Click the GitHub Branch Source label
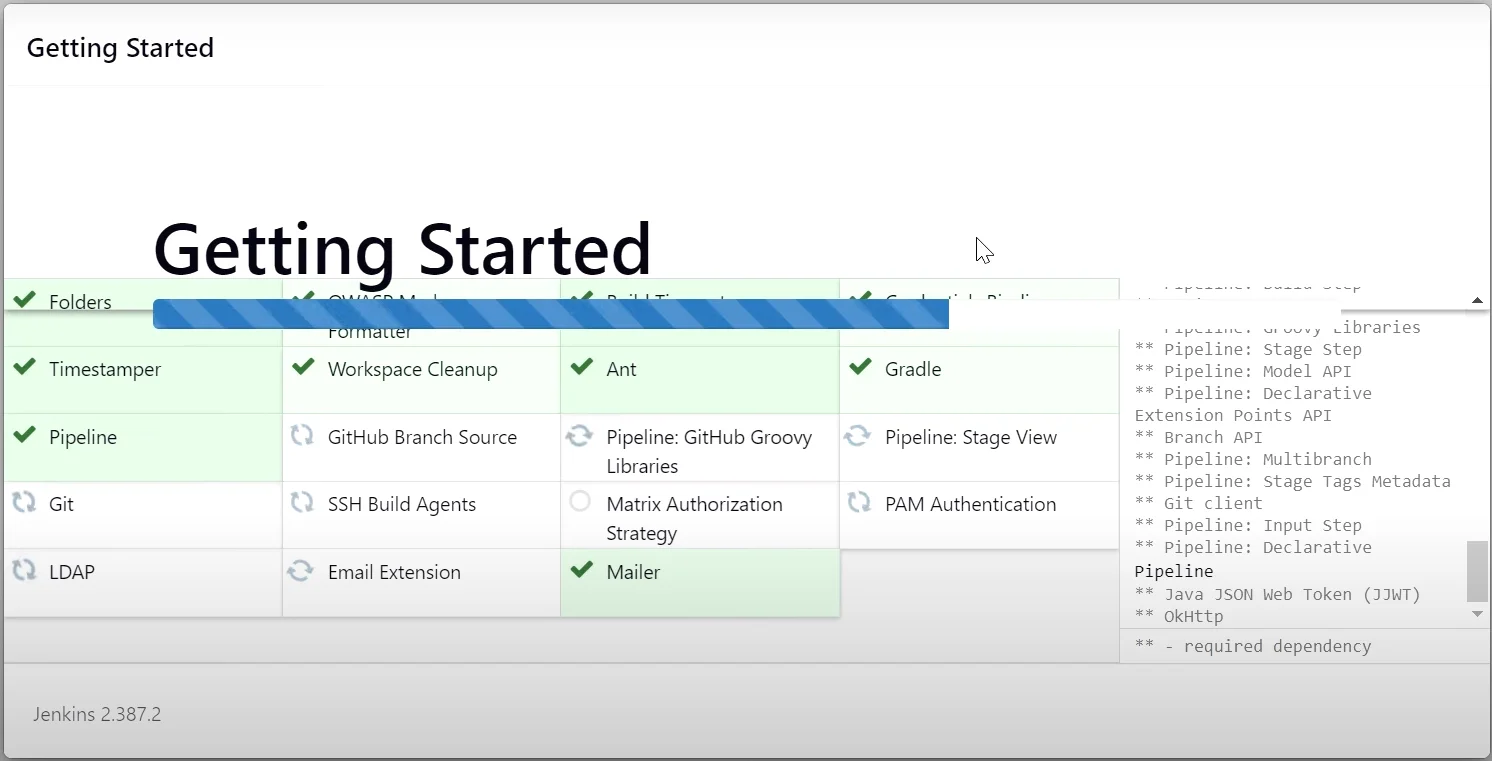The height and width of the screenshot is (761, 1492). [x=422, y=437]
